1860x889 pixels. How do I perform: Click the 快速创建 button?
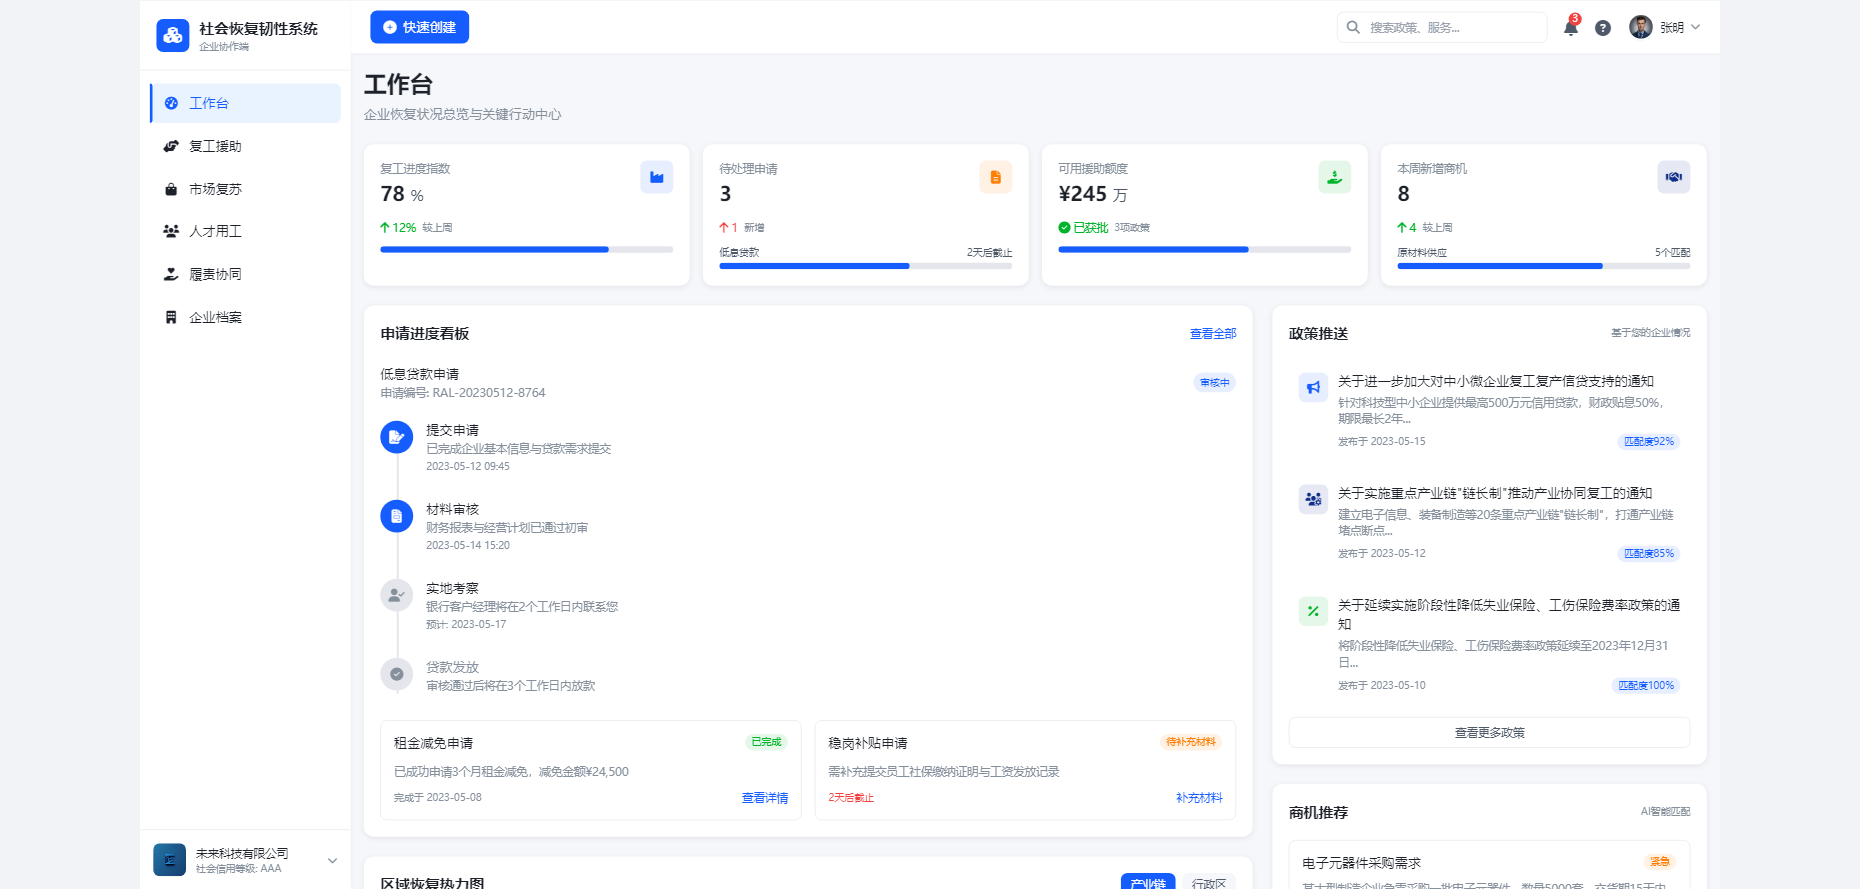(x=419, y=27)
